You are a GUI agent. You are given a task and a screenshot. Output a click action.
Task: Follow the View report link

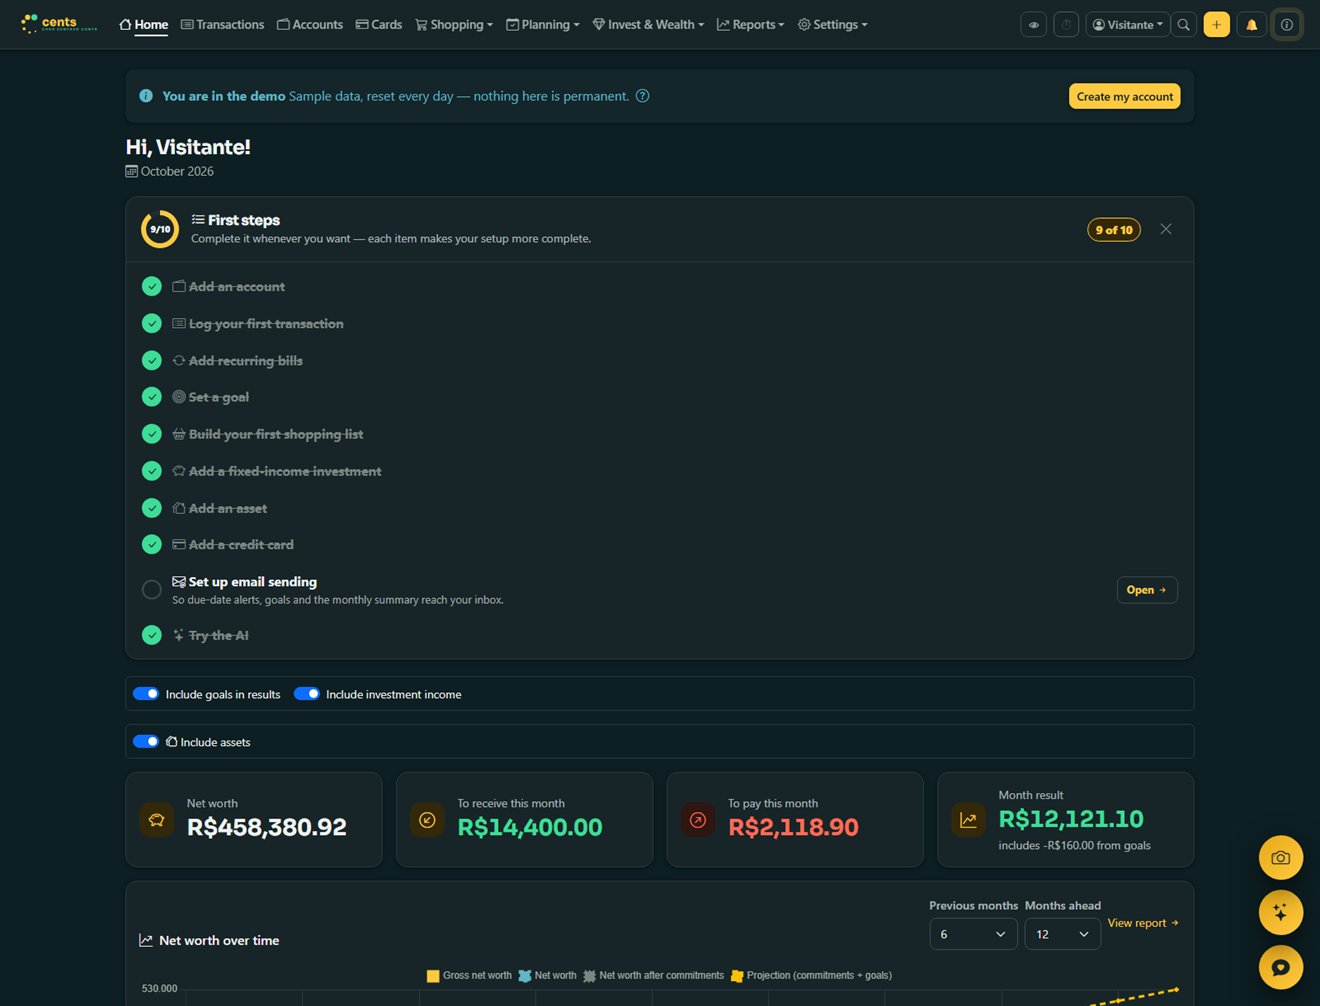click(x=1143, y=923)
